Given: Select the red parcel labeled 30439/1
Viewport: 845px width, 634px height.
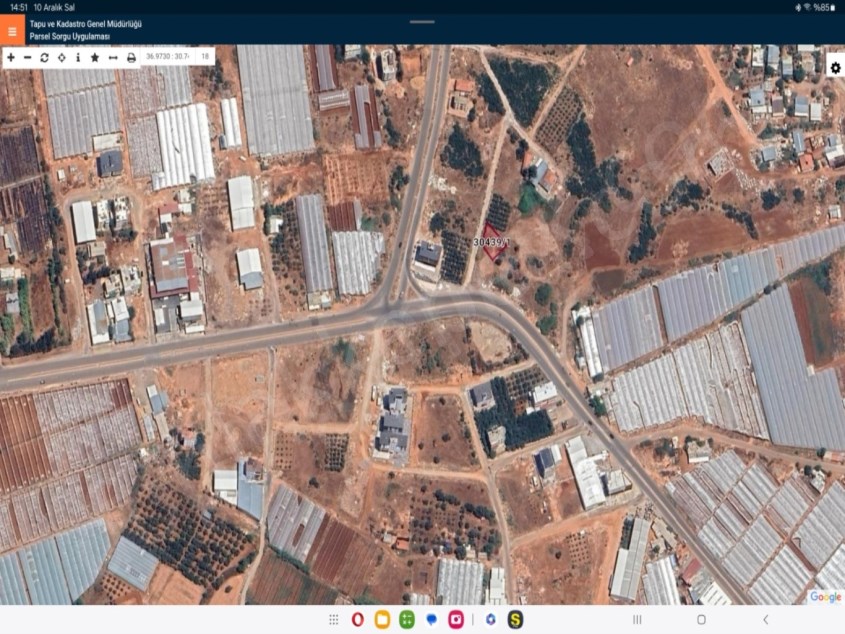Looking at the screenshot, I should [491, 243].
